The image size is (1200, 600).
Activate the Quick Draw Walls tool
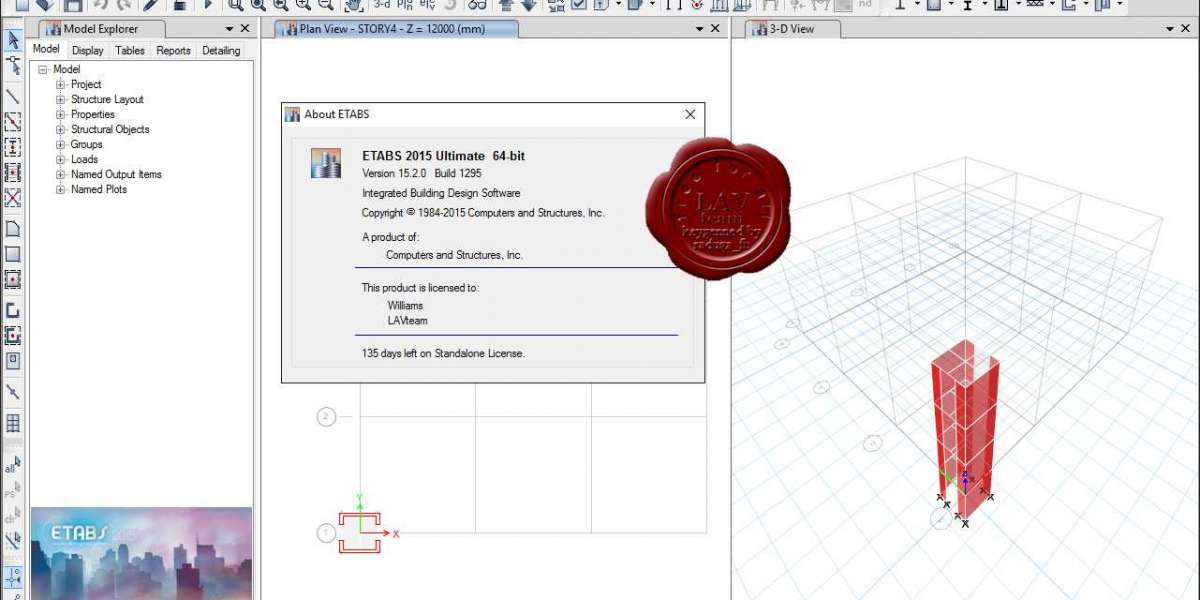pyautogui.click(x=13, y=335)
